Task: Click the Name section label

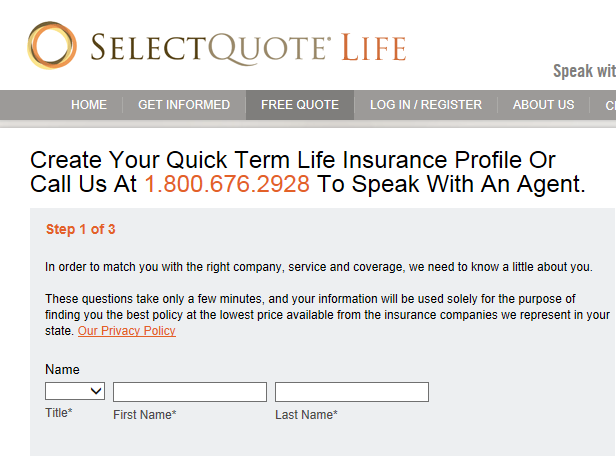Action: click(x=62, y=369)
